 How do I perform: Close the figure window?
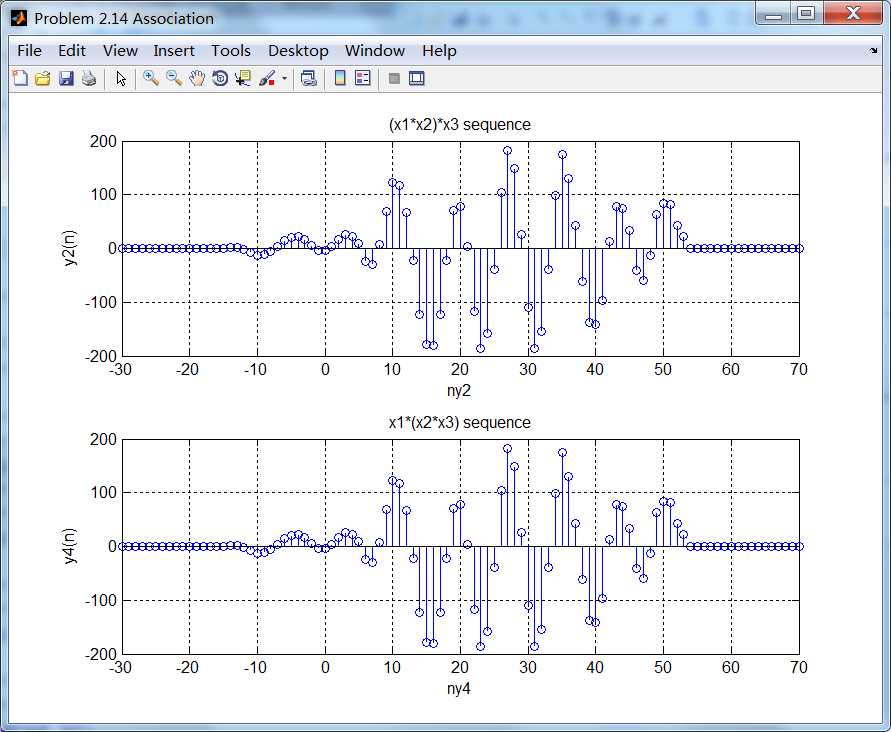click(852, 14)
